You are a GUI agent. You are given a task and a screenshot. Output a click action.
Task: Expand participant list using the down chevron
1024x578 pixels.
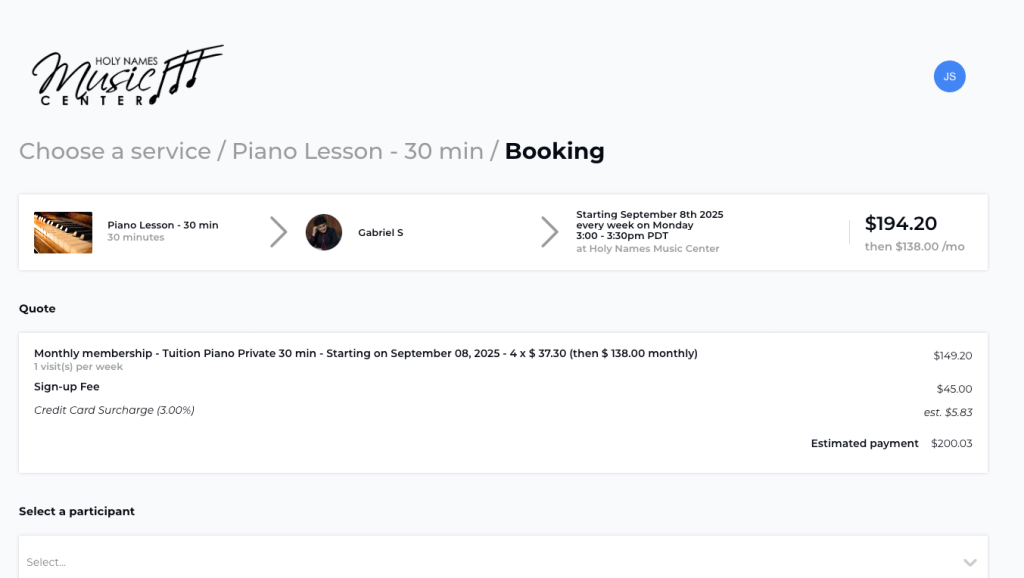pos(969,562)
